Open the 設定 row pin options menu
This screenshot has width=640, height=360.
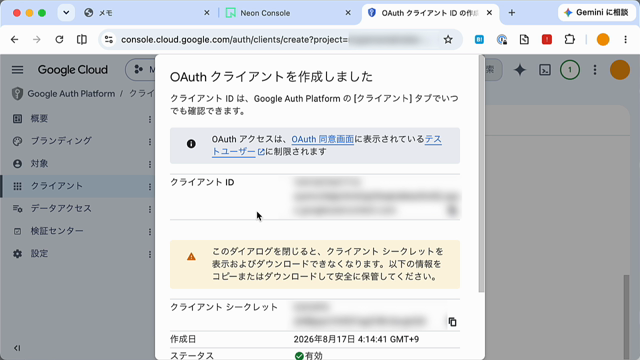coord(150,254)
